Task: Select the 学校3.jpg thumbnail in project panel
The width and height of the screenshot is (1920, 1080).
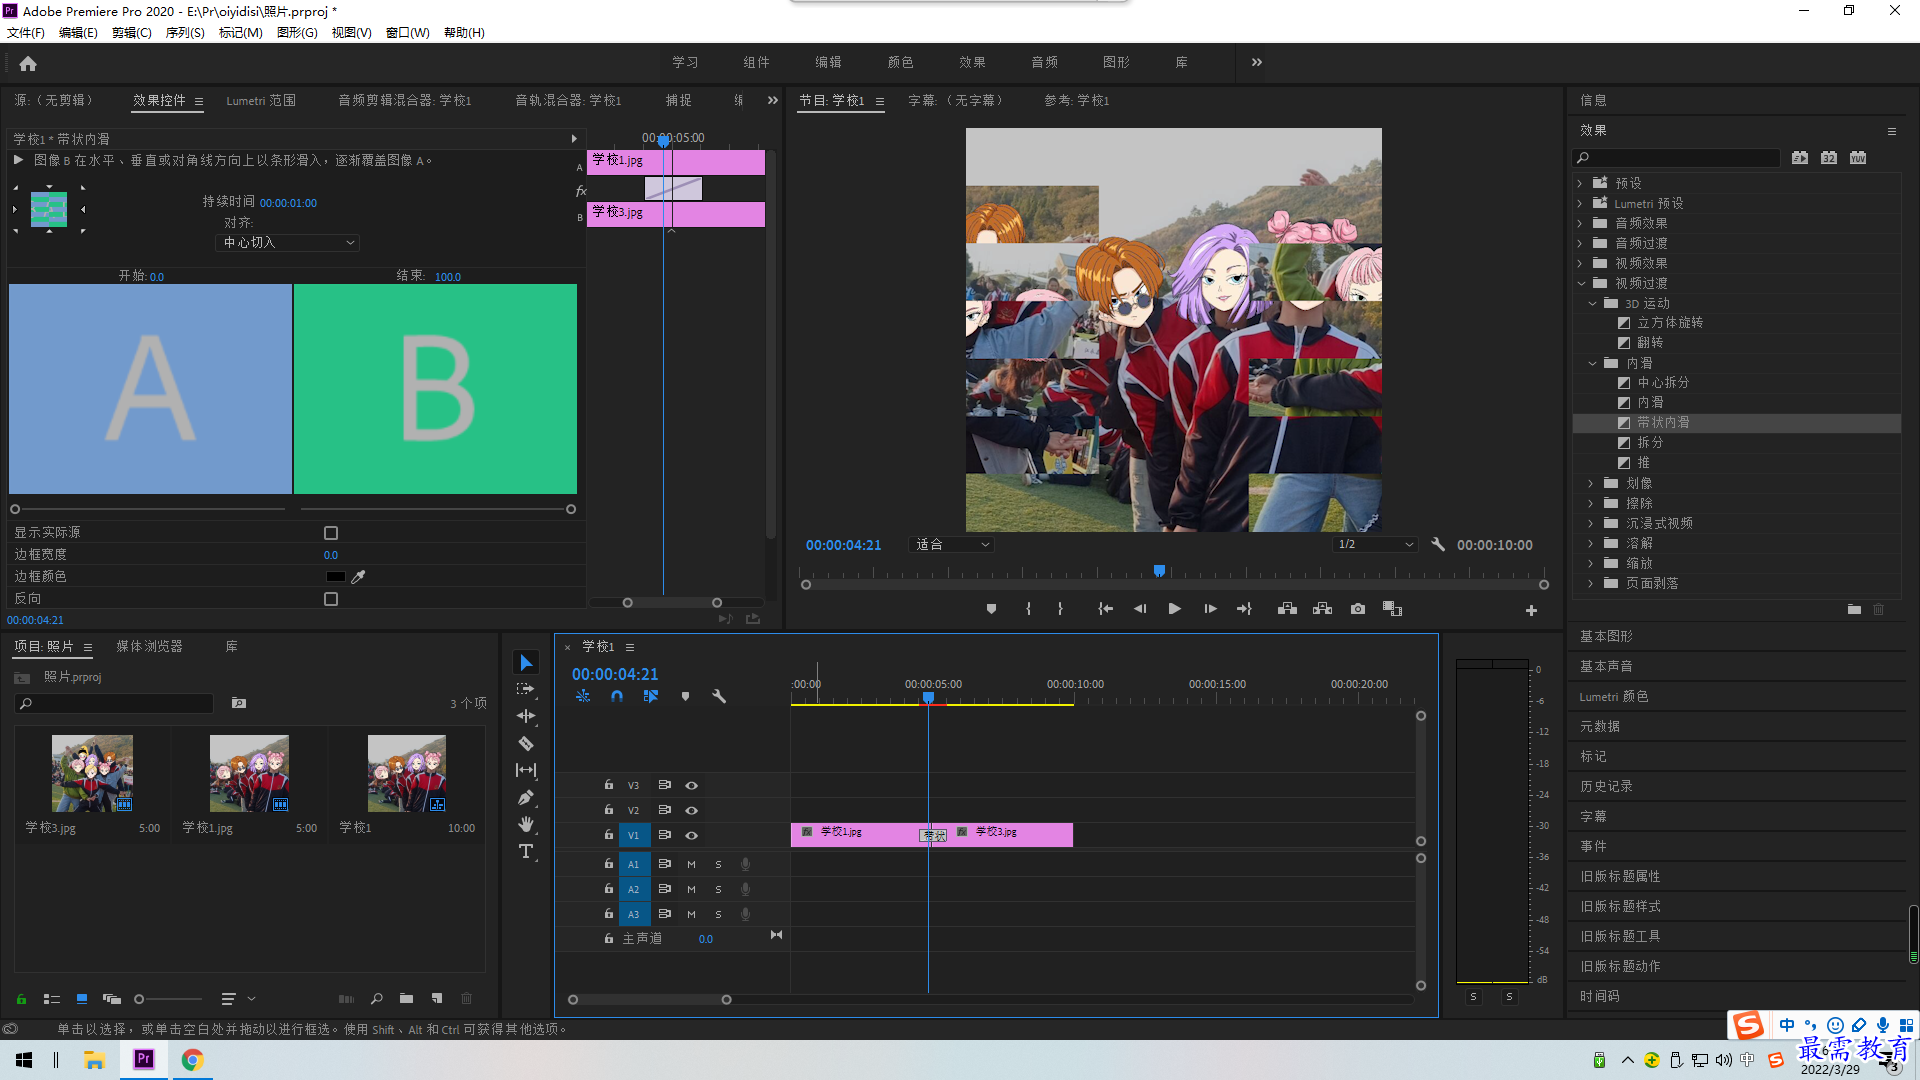Action: [x=92, y=773]
